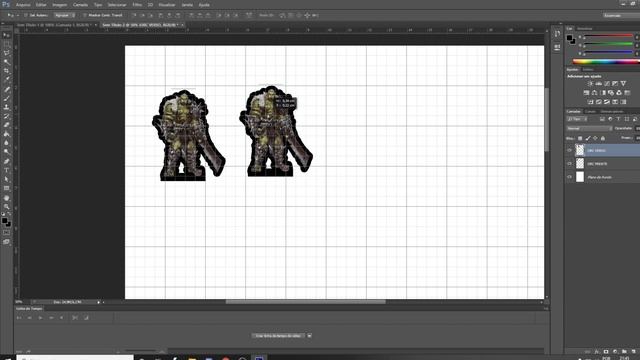Open the collapsed History panel icon
640x360 pixels.
[558, 34]
